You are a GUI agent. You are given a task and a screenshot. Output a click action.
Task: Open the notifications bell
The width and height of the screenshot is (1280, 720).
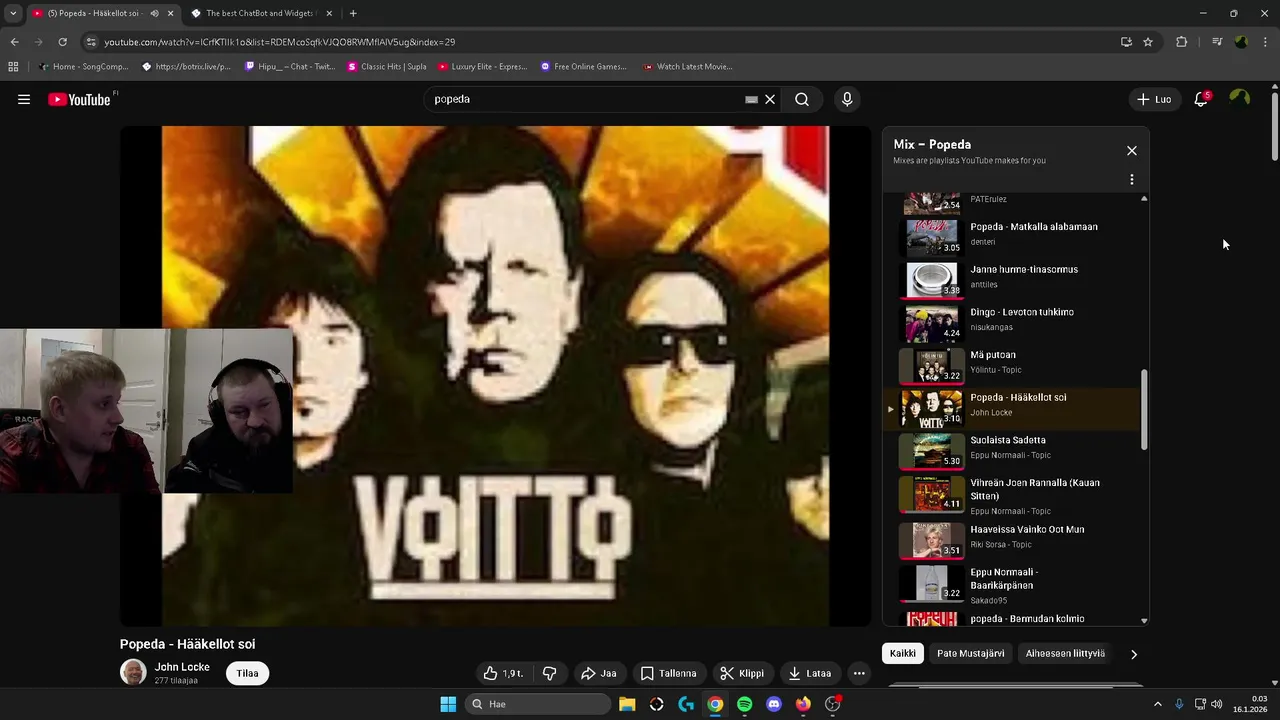pyautogui.click(x=1201, y=99)
